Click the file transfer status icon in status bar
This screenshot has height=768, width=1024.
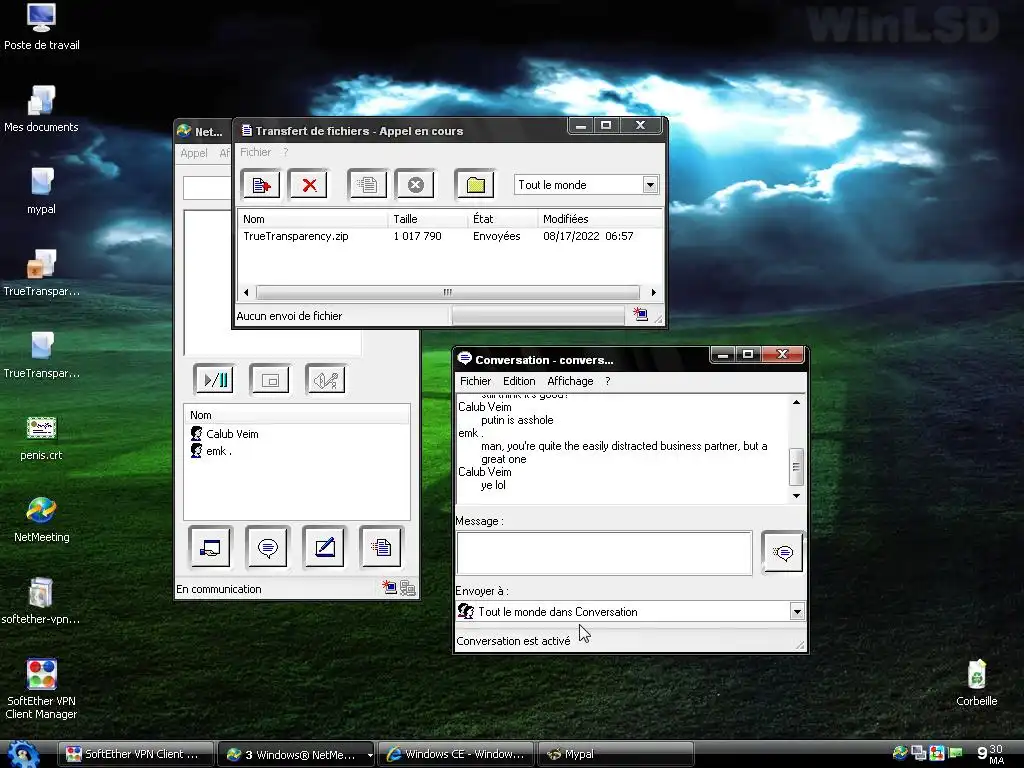click(x=641, y=315)
